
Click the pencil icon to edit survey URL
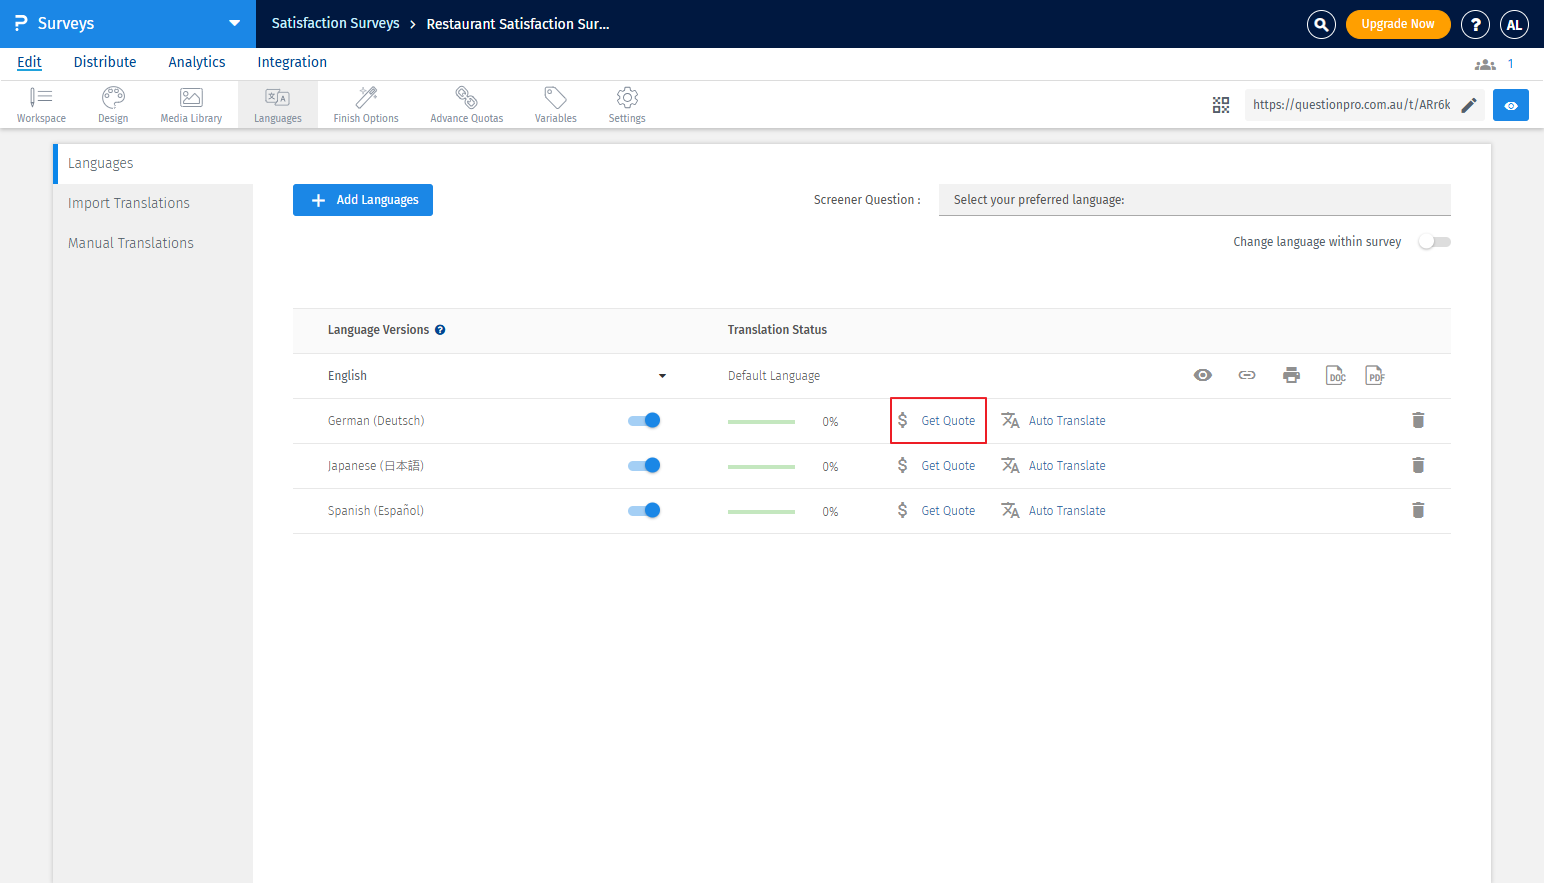(1469, 105)
